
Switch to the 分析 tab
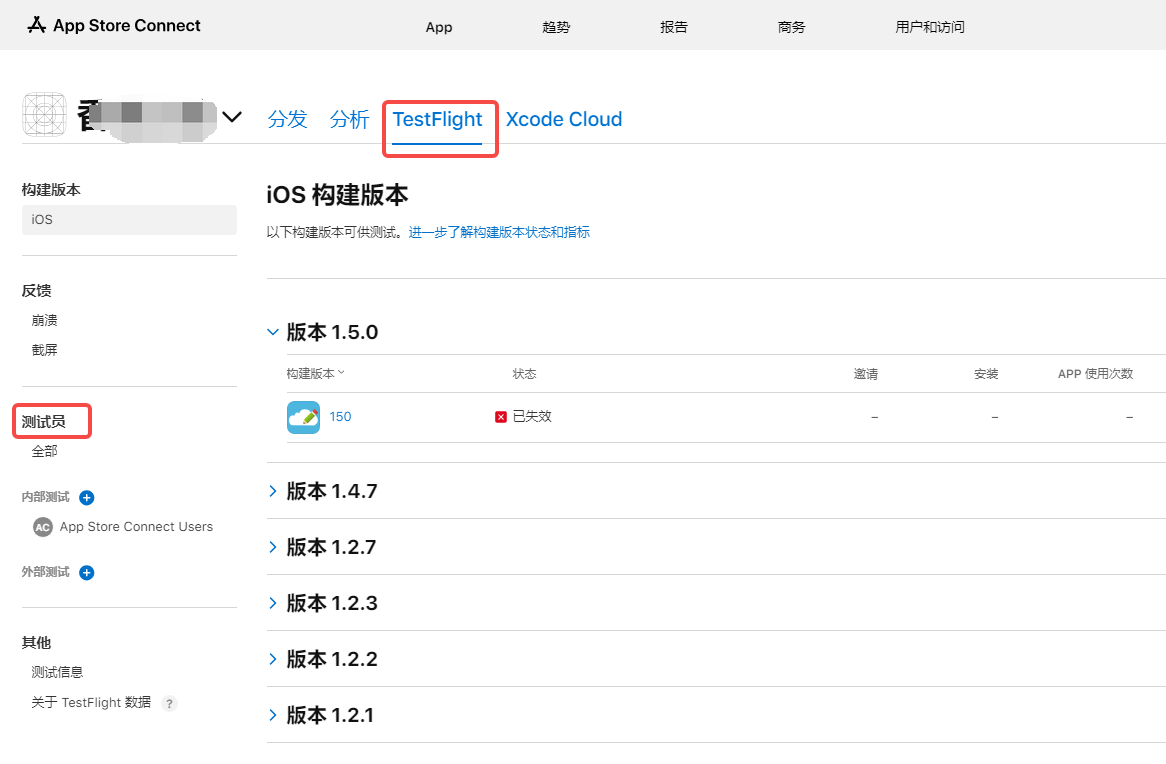coord(350,119)
